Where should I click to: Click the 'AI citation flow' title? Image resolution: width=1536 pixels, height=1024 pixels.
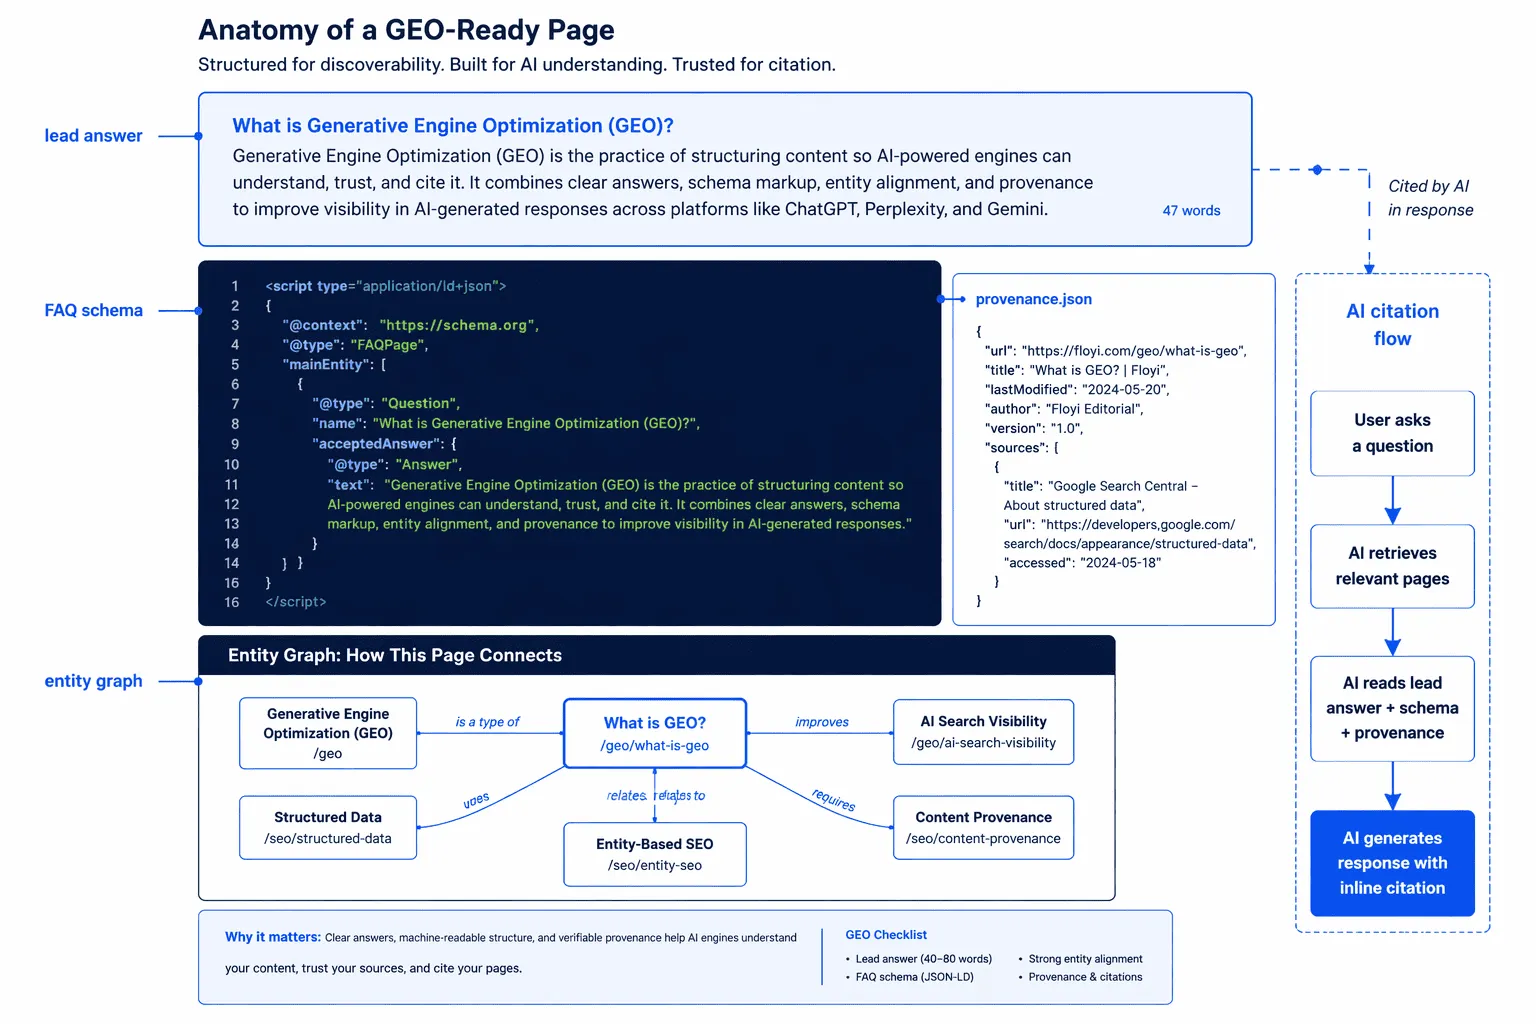point(1392,325)
